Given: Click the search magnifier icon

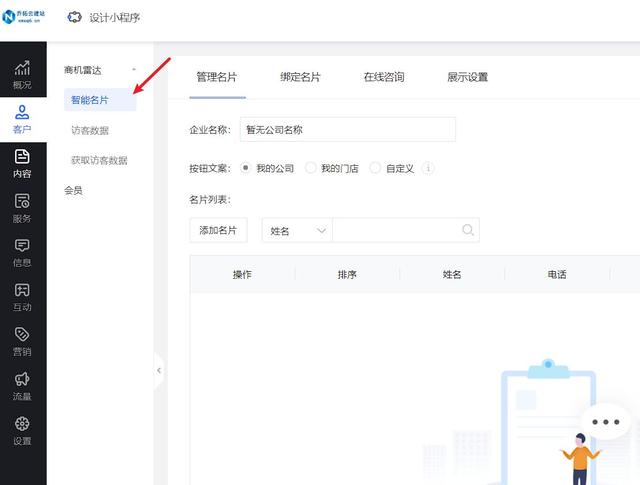Looking at the screenshot, I should click(x=467, y=230).
